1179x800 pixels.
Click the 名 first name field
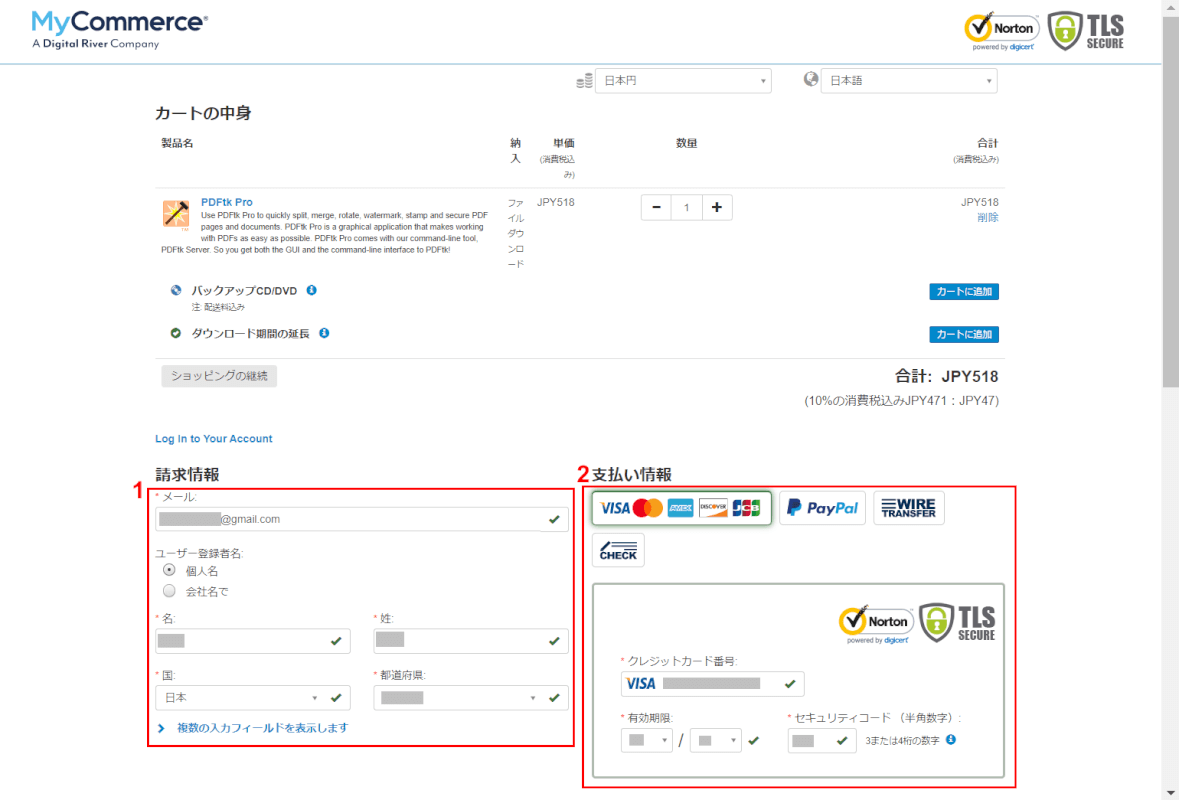coord(253,641)
